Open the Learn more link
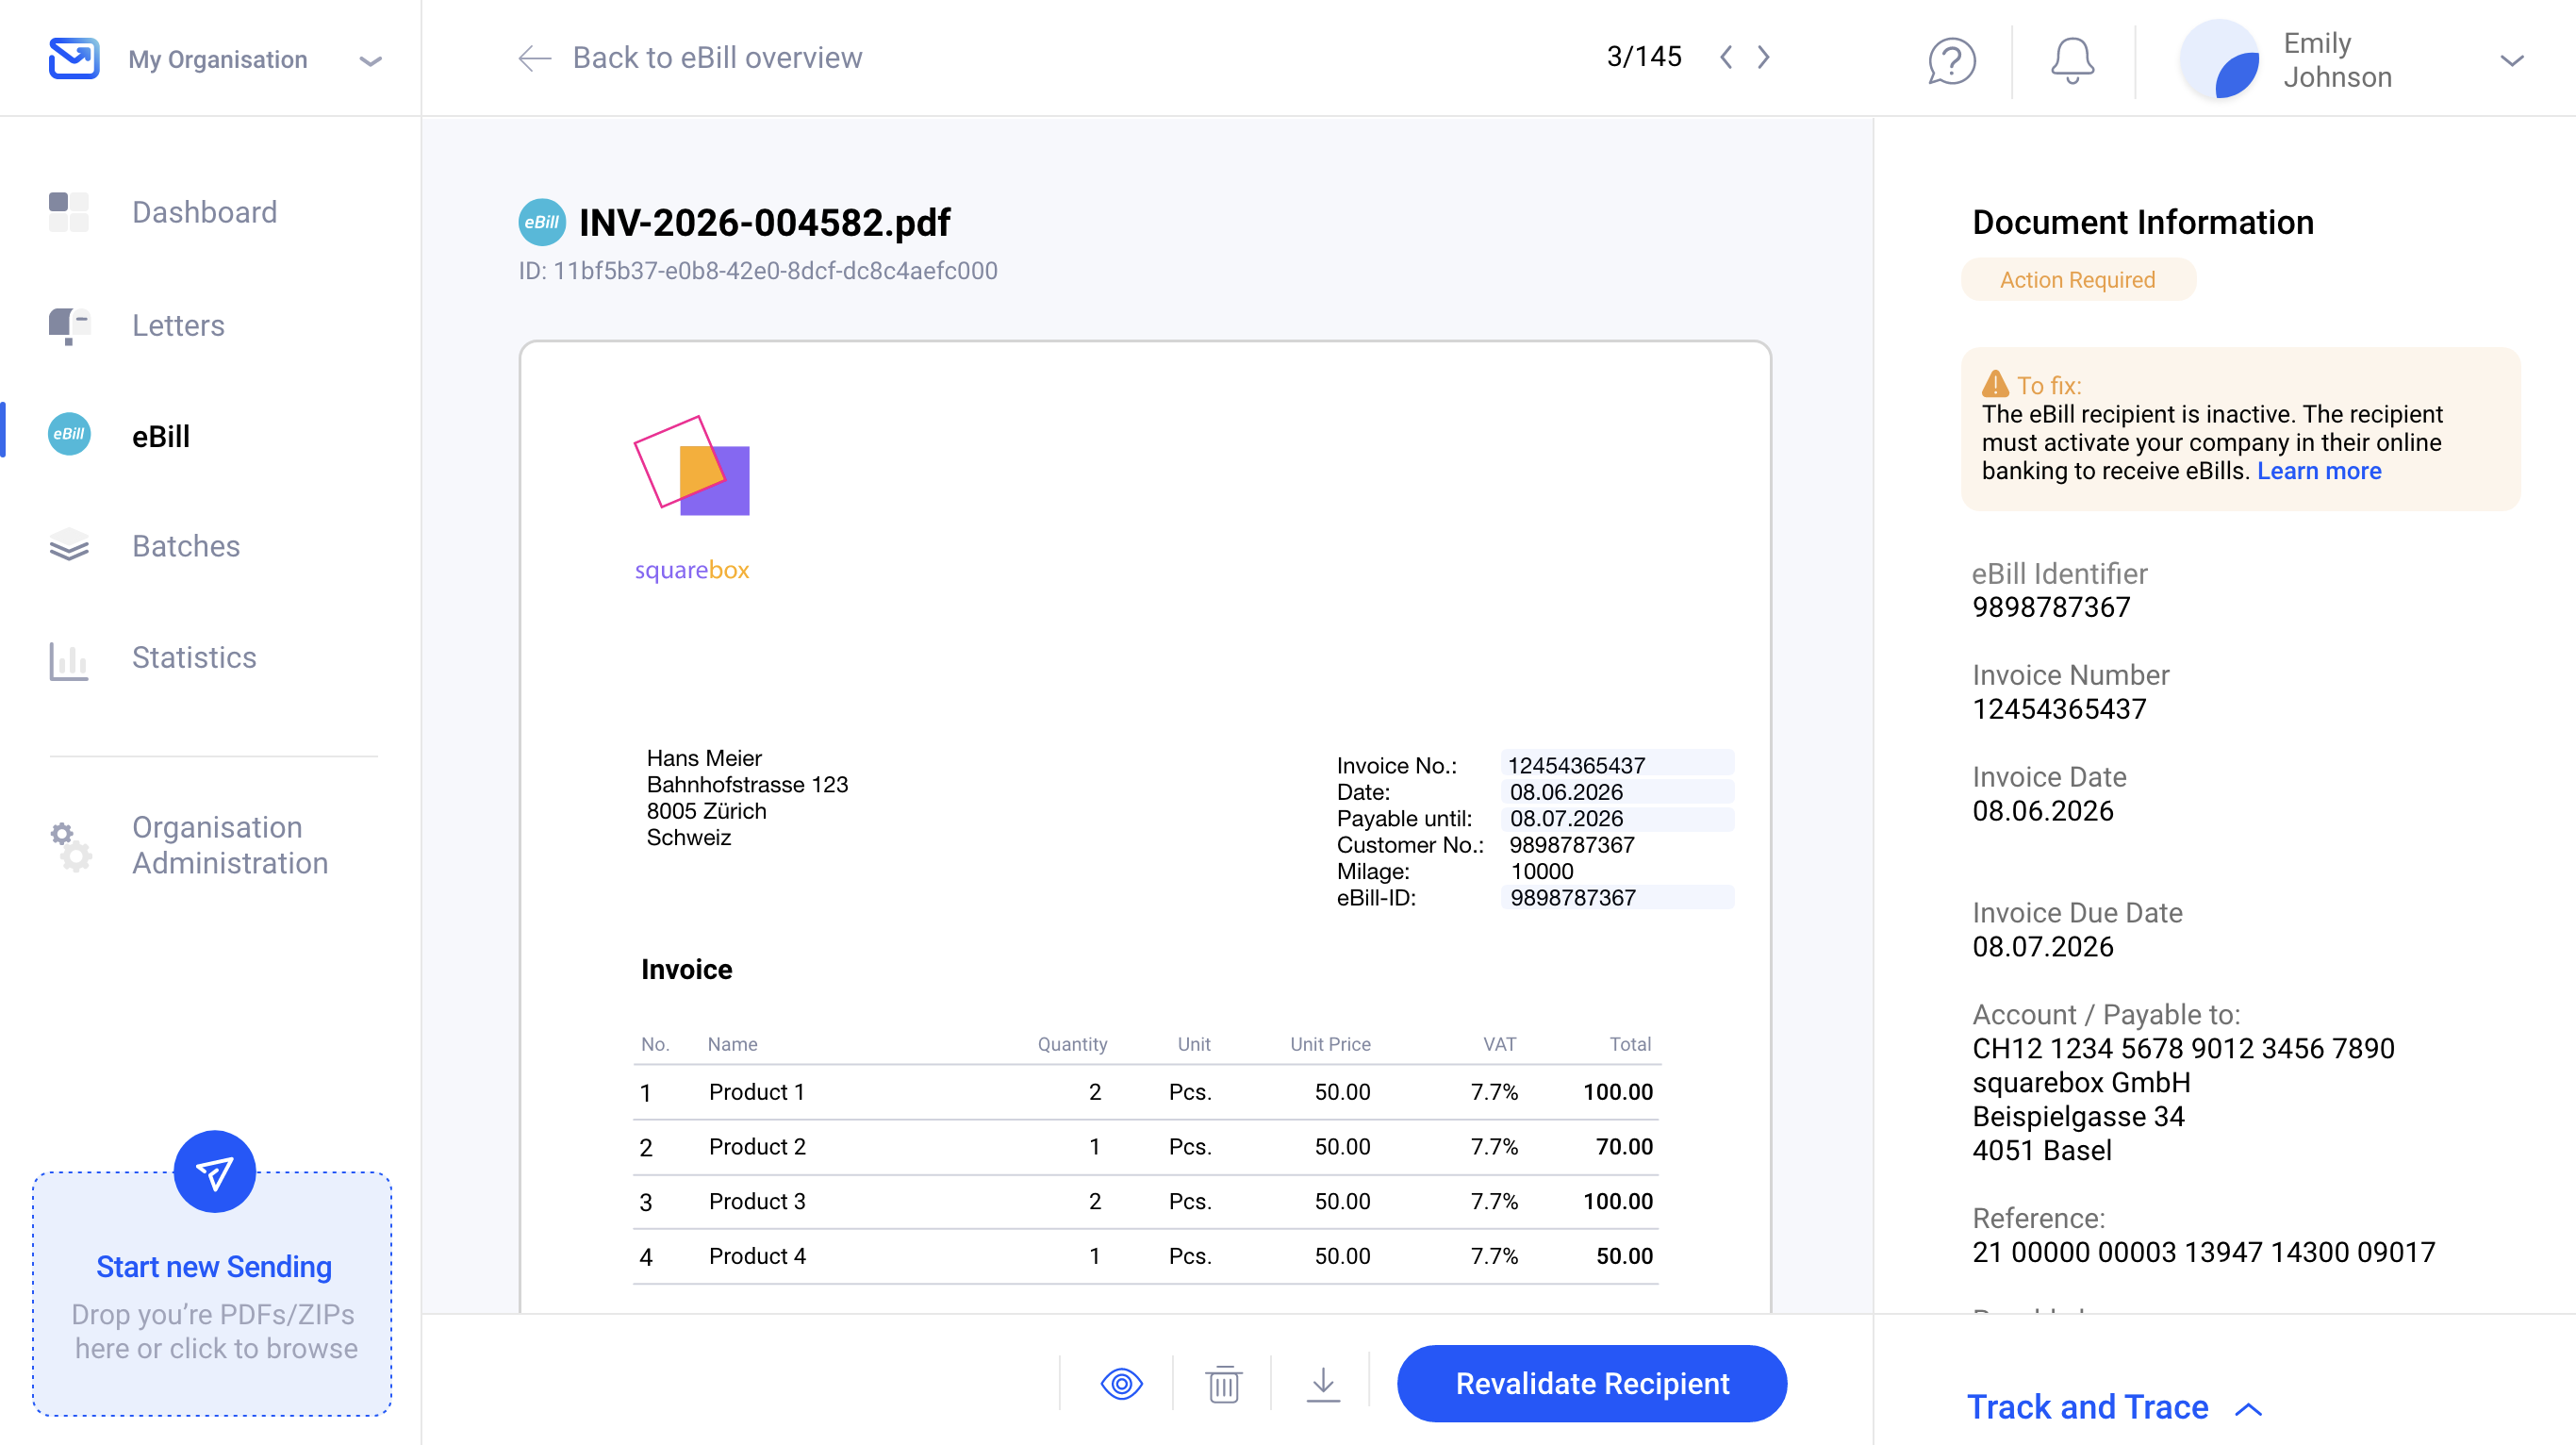Screen dimensions: 2576x1445 2319,471
